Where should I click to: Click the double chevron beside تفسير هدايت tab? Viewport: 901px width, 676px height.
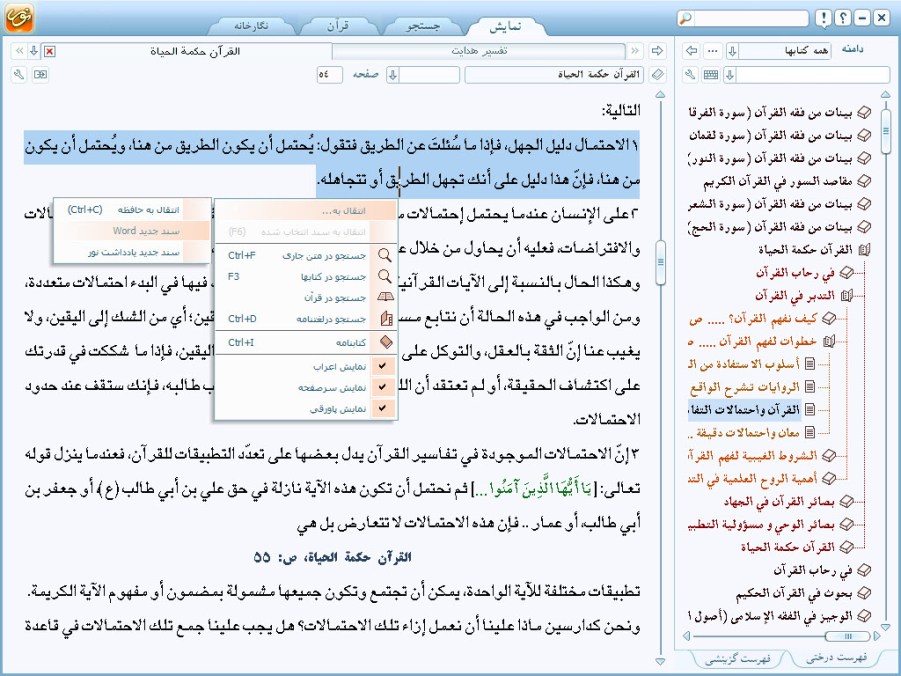coord(635,51)
